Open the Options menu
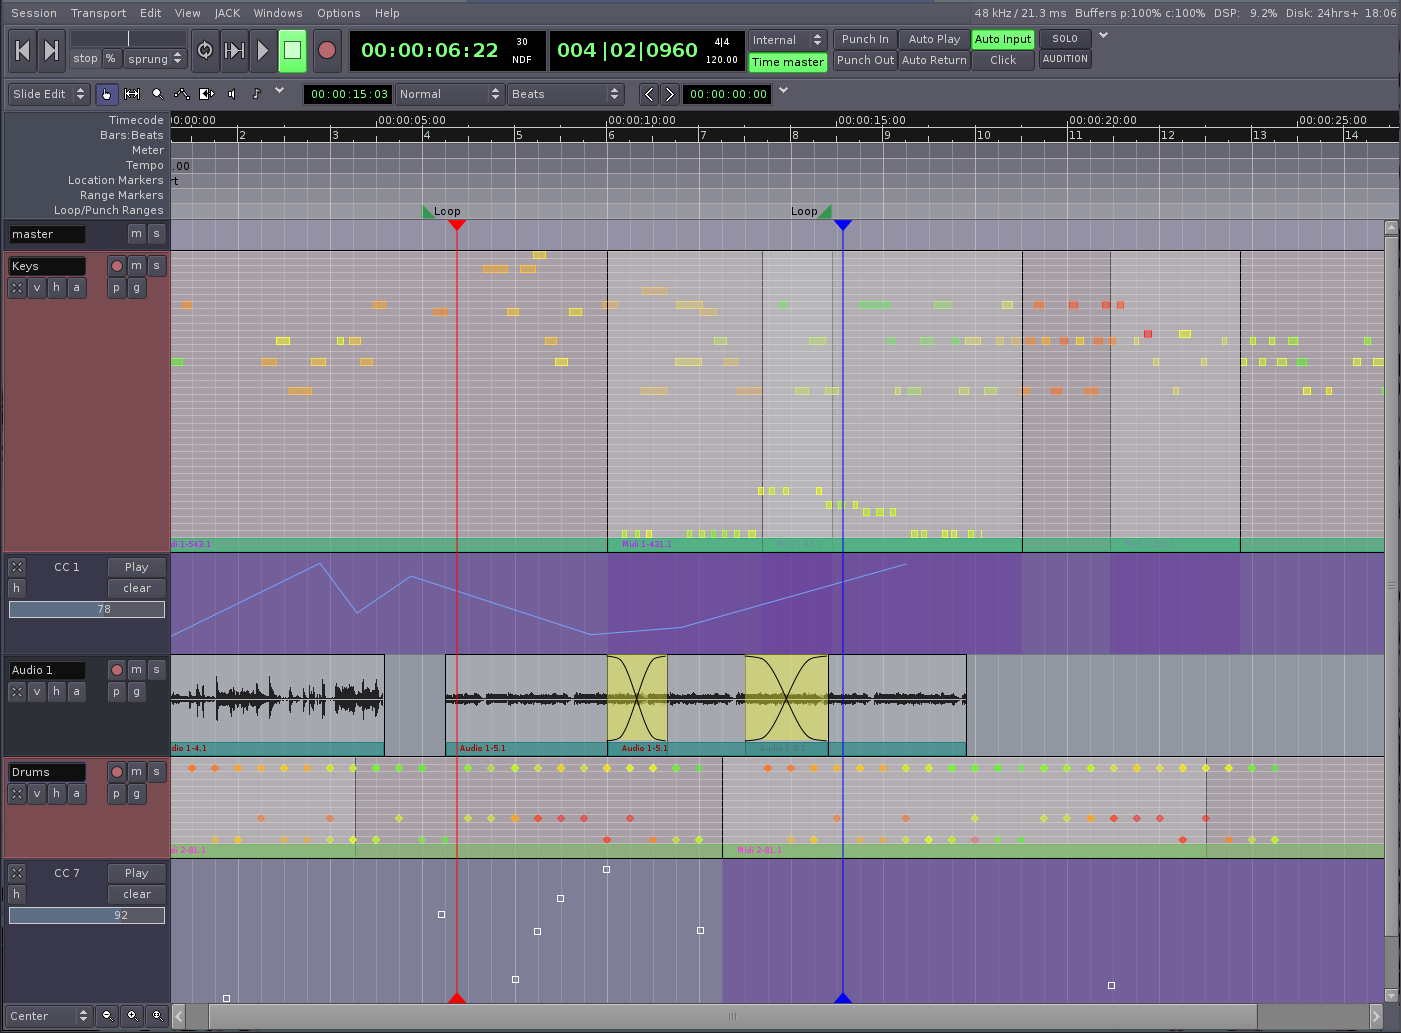 pos(338,13)
